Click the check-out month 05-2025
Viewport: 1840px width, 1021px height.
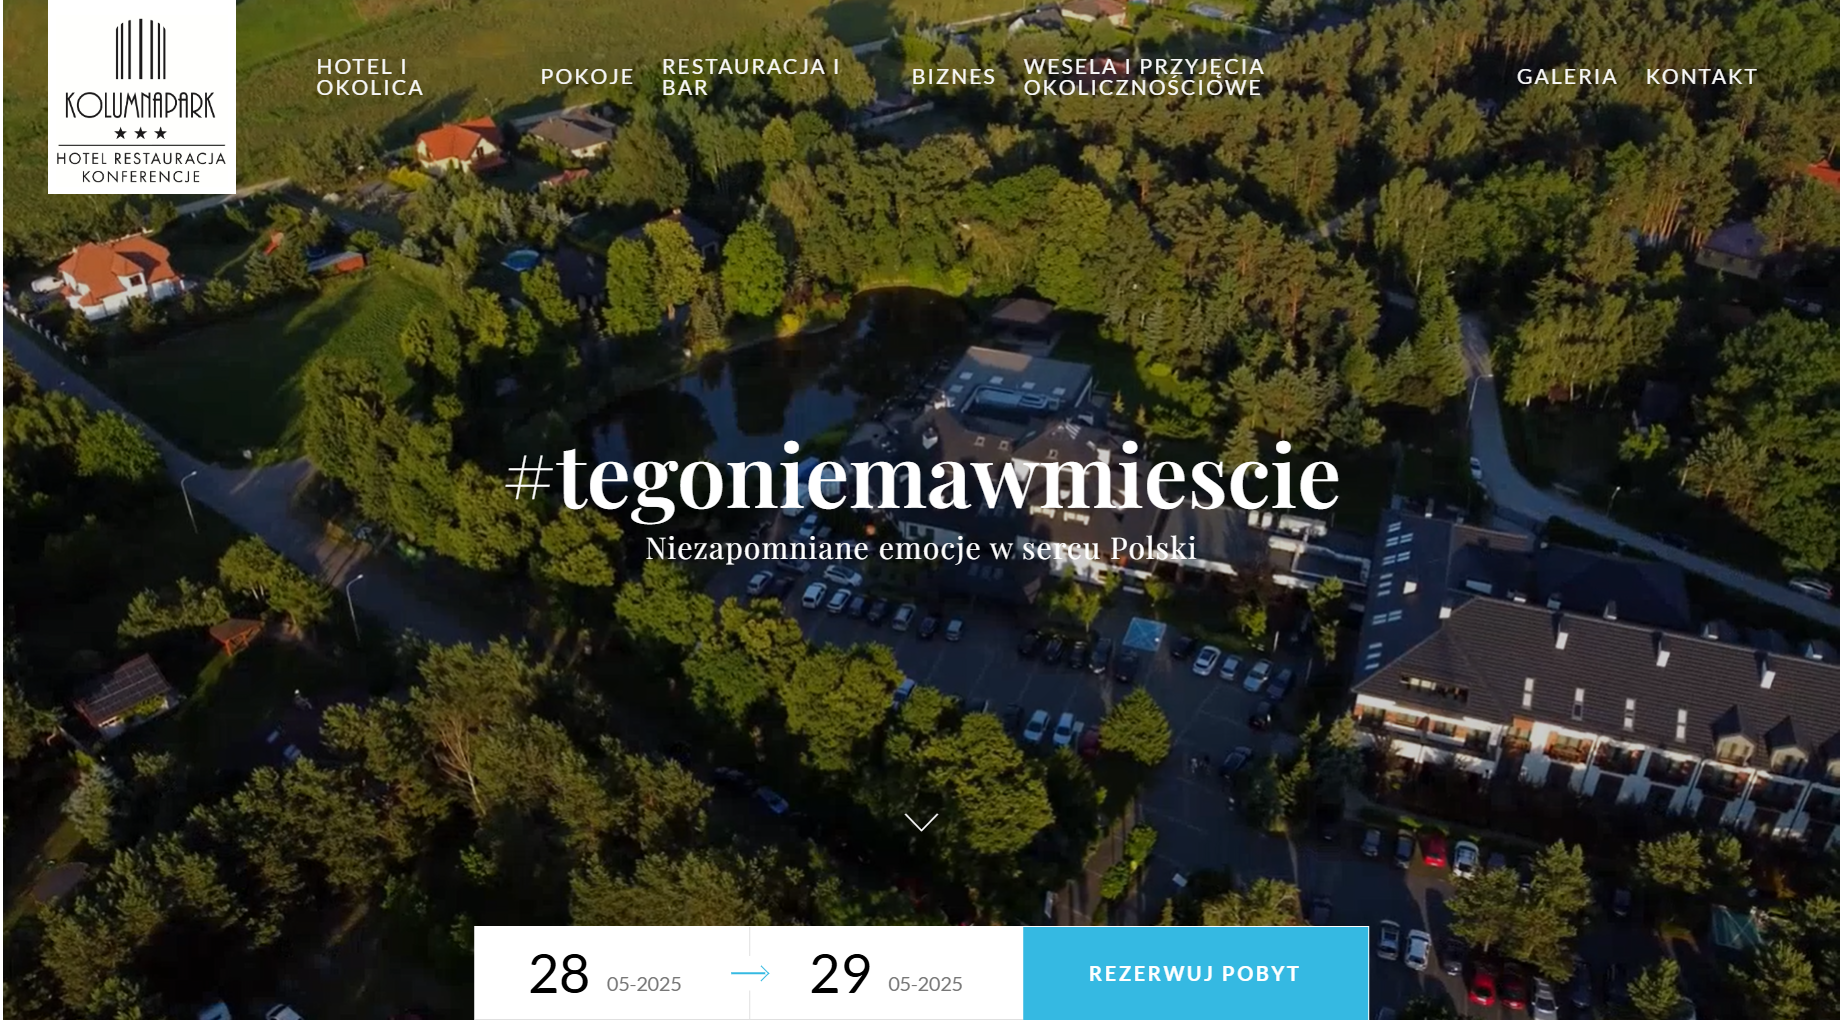tap(925, 984)
